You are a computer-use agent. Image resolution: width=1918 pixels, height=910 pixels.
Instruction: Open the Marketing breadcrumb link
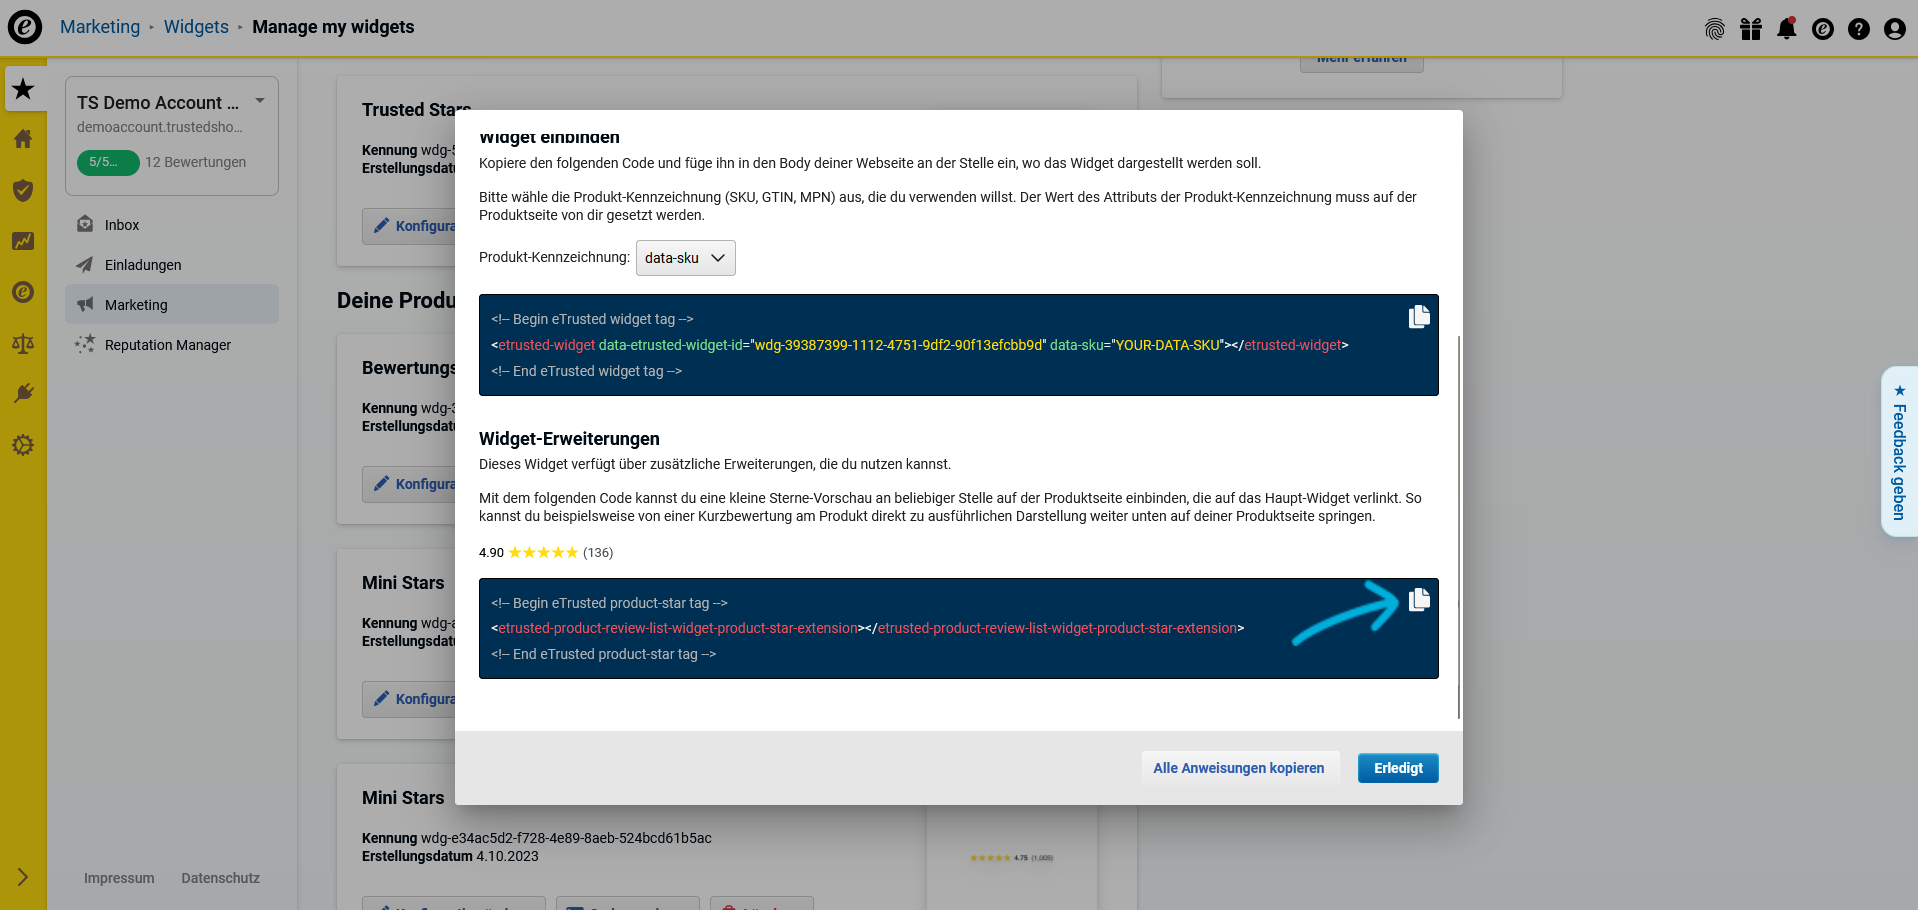tap(100, 27)
